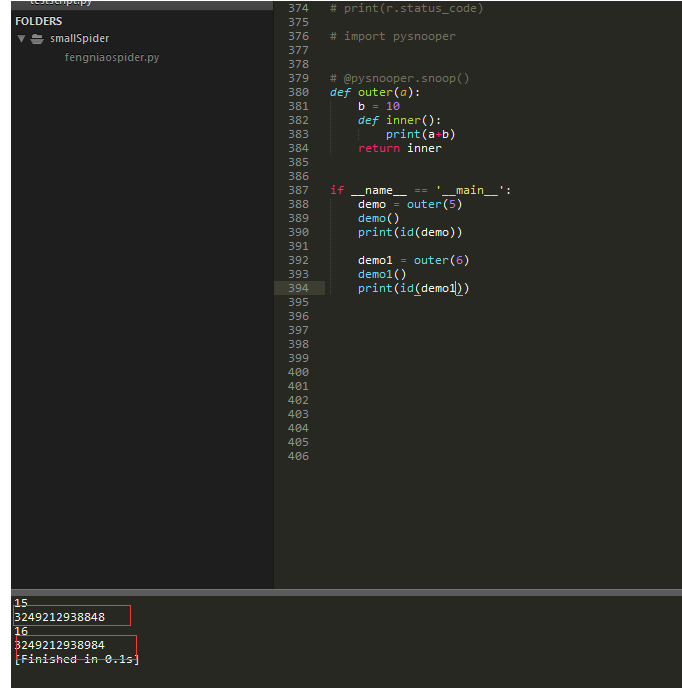Select the smallSpider folder label
The height and width of the screenshot is (688, 682).
click(x=79, y=39)
